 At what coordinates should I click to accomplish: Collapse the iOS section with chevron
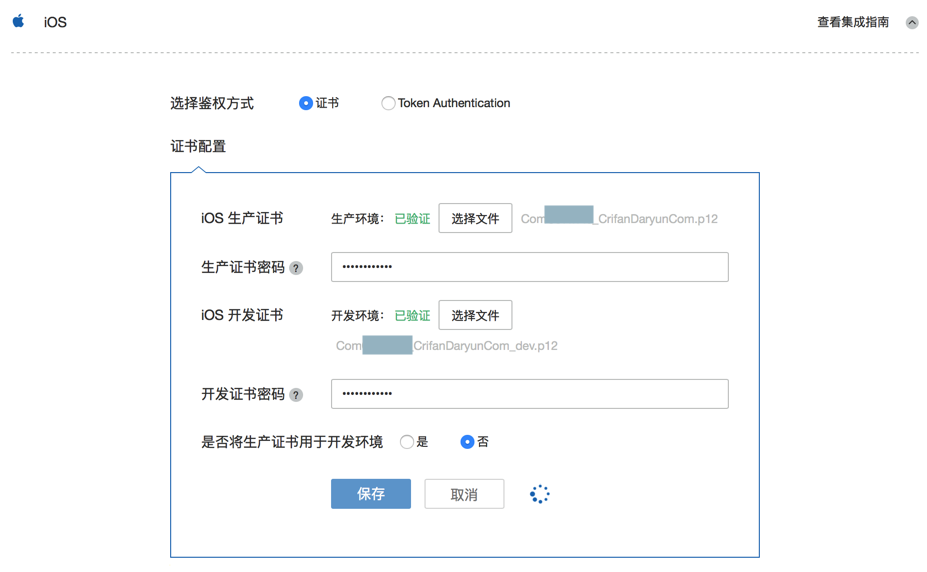coord(912,23)
